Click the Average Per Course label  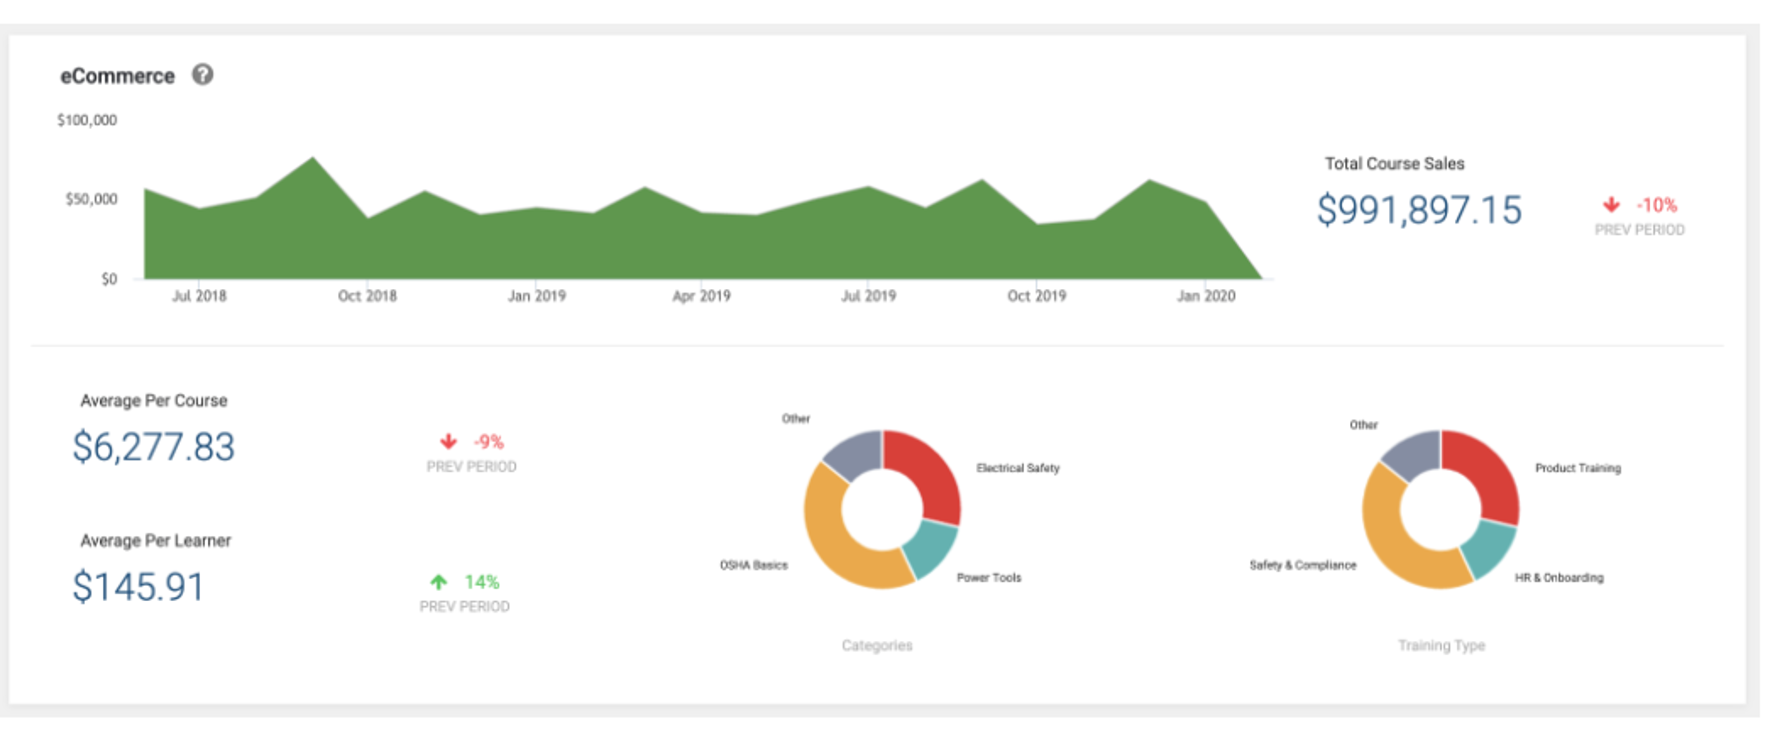(154, 400)
